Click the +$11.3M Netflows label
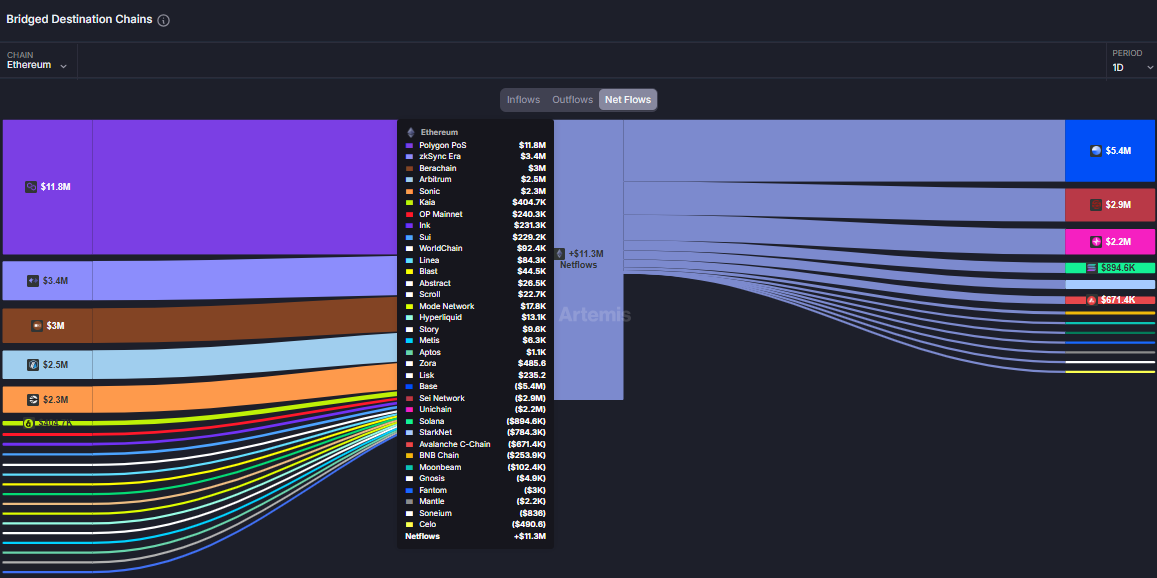Viewport: 1157px width, 578px height. tap(582, 259)
